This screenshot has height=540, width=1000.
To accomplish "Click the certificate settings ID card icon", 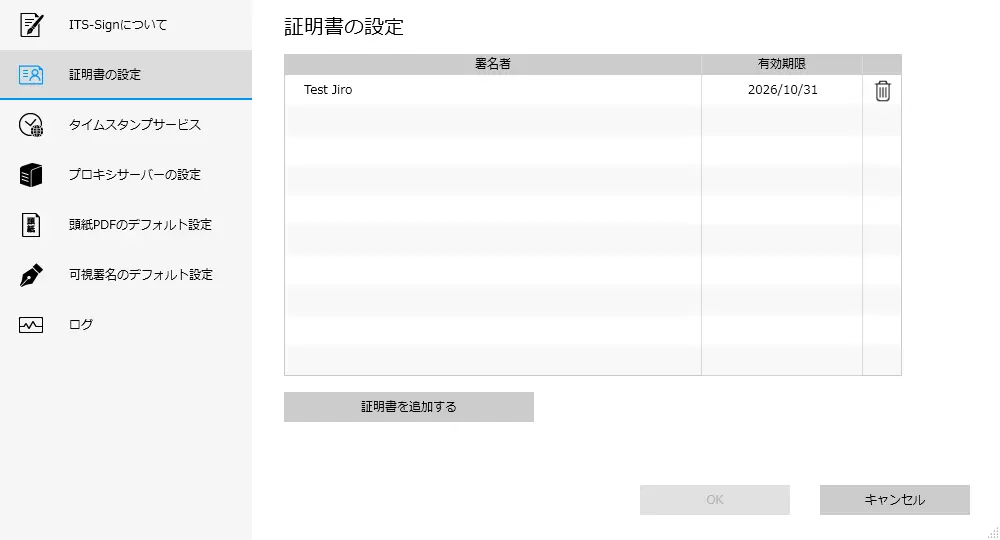I will pyautogui.click(x=31, y=75).
